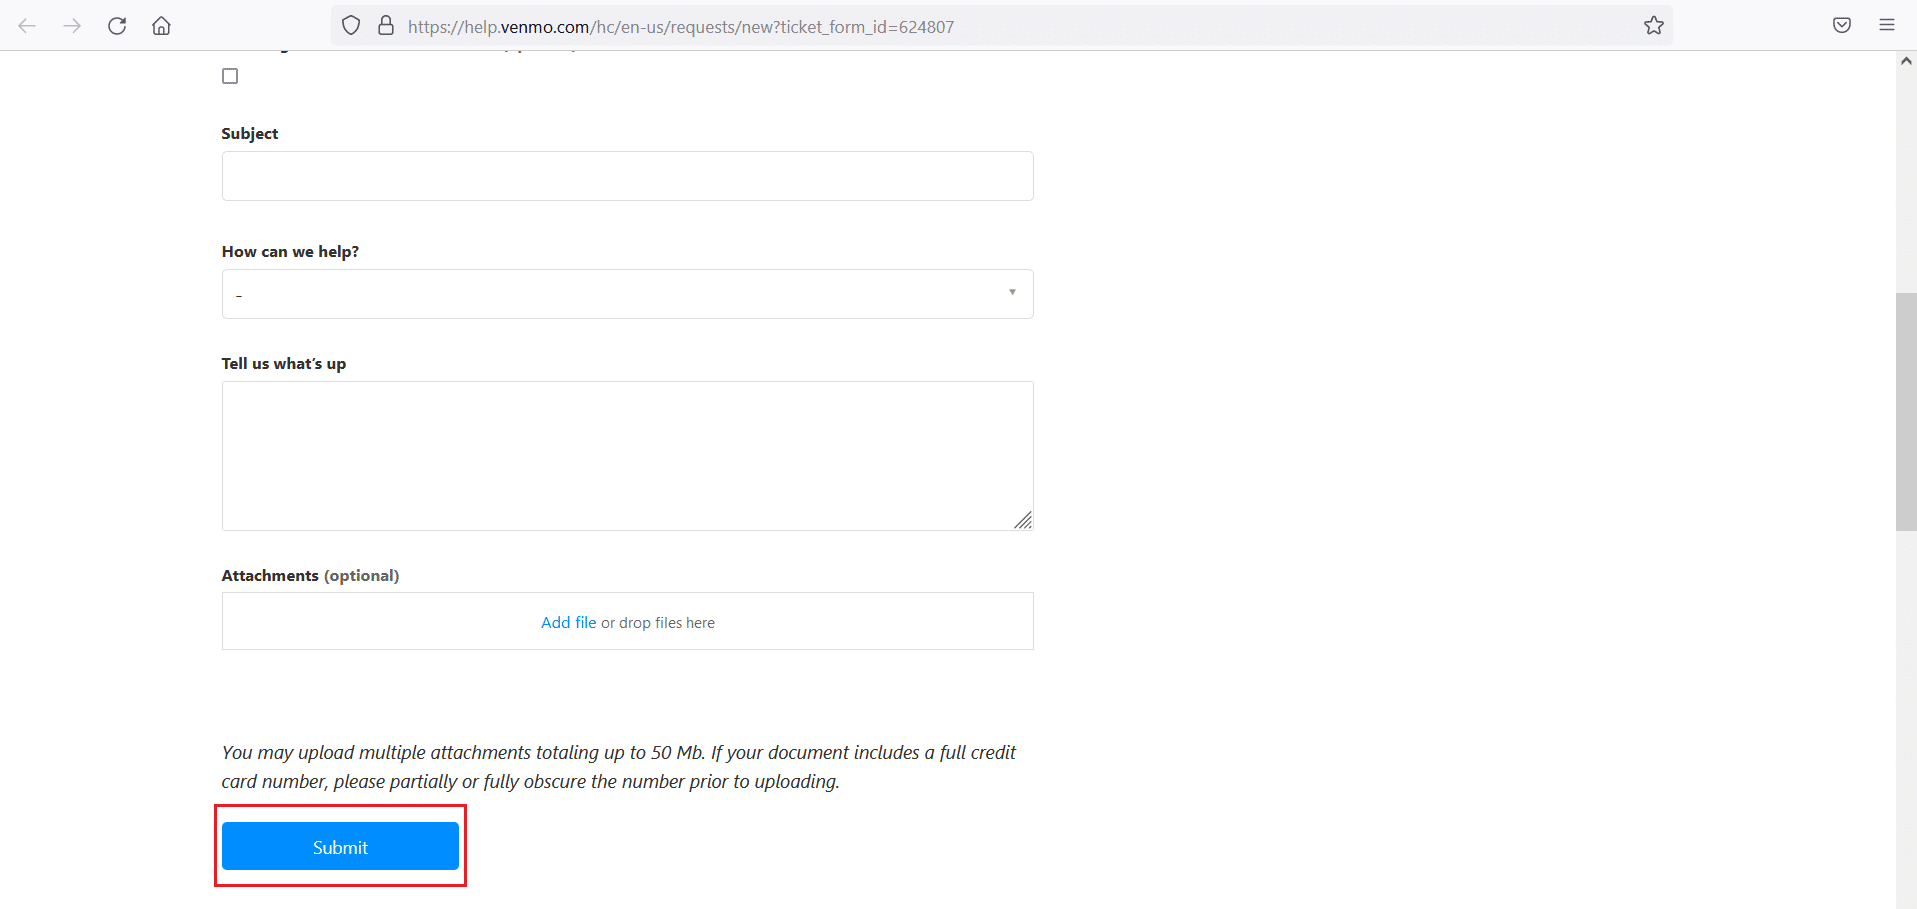Click the Venmo help URL address bar
The image size is (1917, 909).
[680, 26]
